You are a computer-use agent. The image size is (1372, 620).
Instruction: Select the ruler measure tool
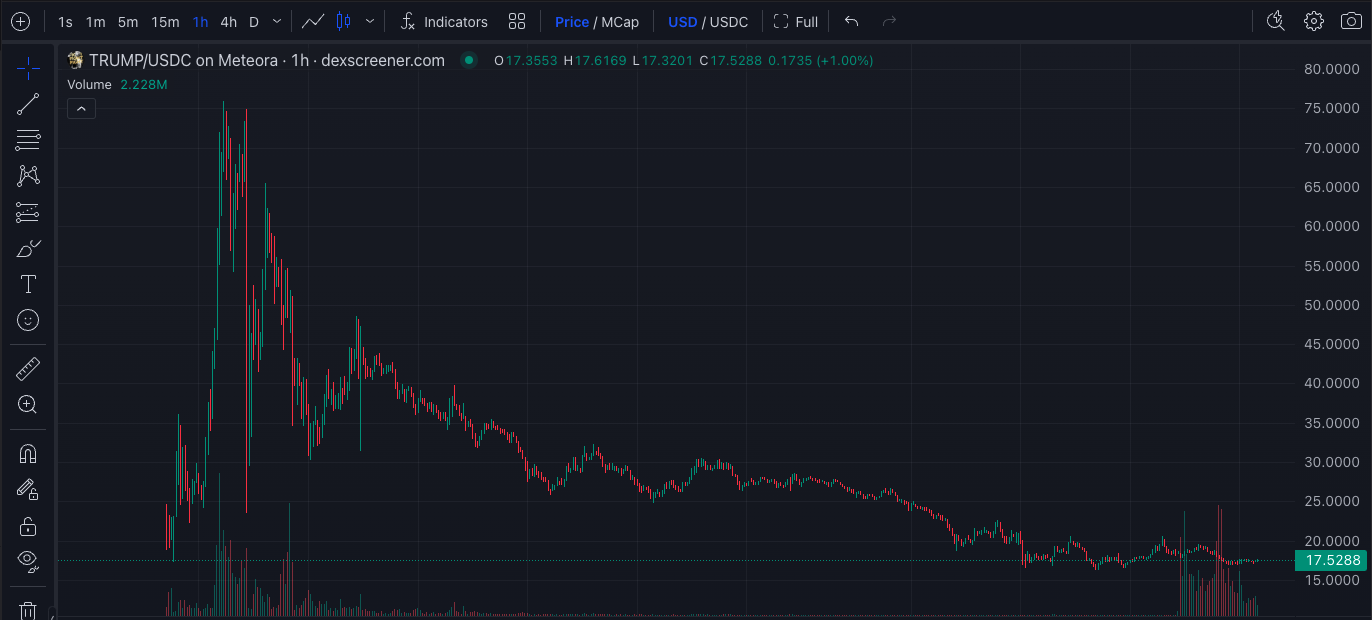click(x=28, y=369)
